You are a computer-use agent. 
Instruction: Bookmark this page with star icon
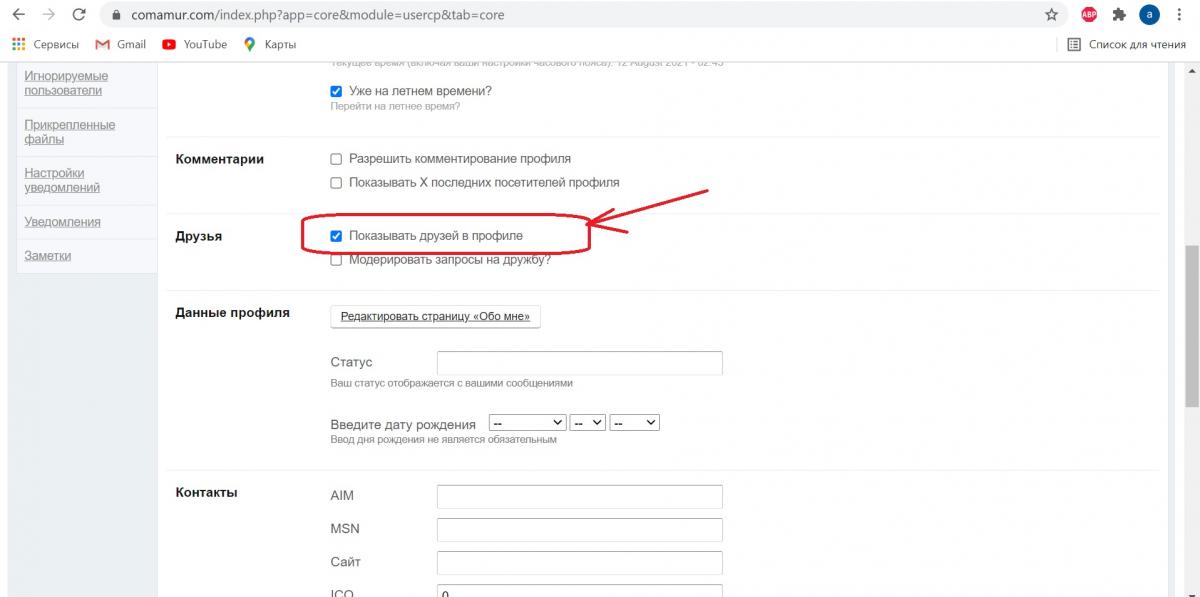[1051, 15]
